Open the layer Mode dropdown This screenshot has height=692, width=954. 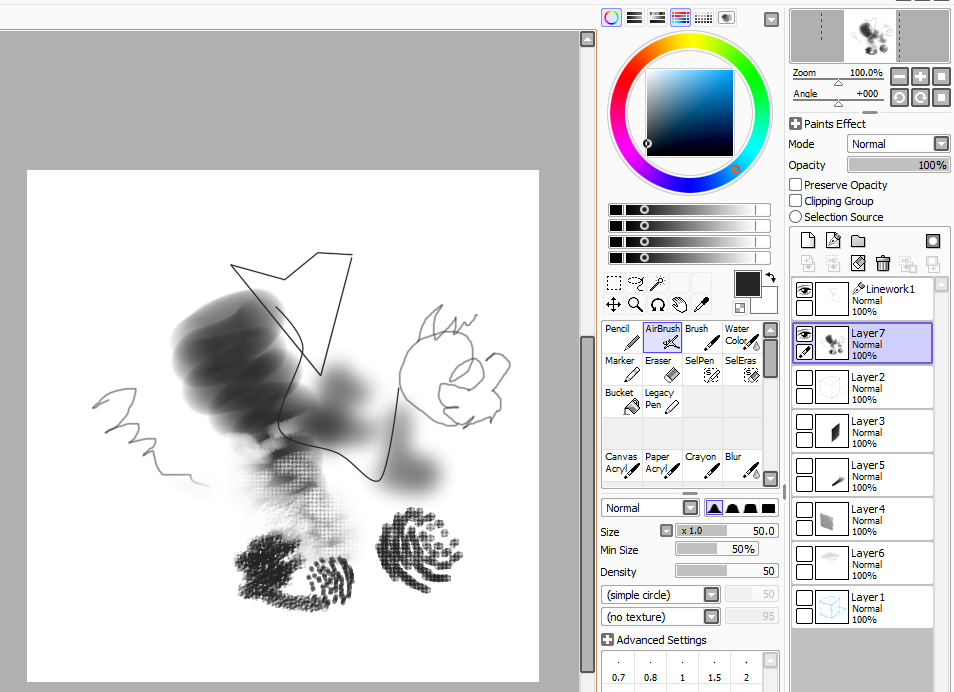898,144
